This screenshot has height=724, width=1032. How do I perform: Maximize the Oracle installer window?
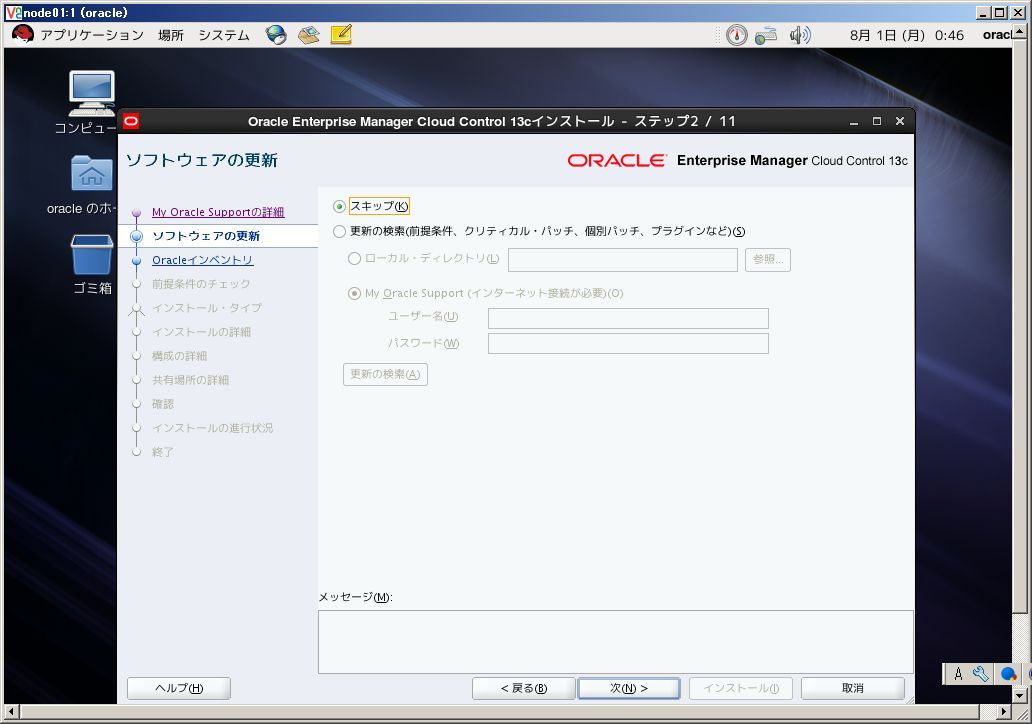pos(877,121)
